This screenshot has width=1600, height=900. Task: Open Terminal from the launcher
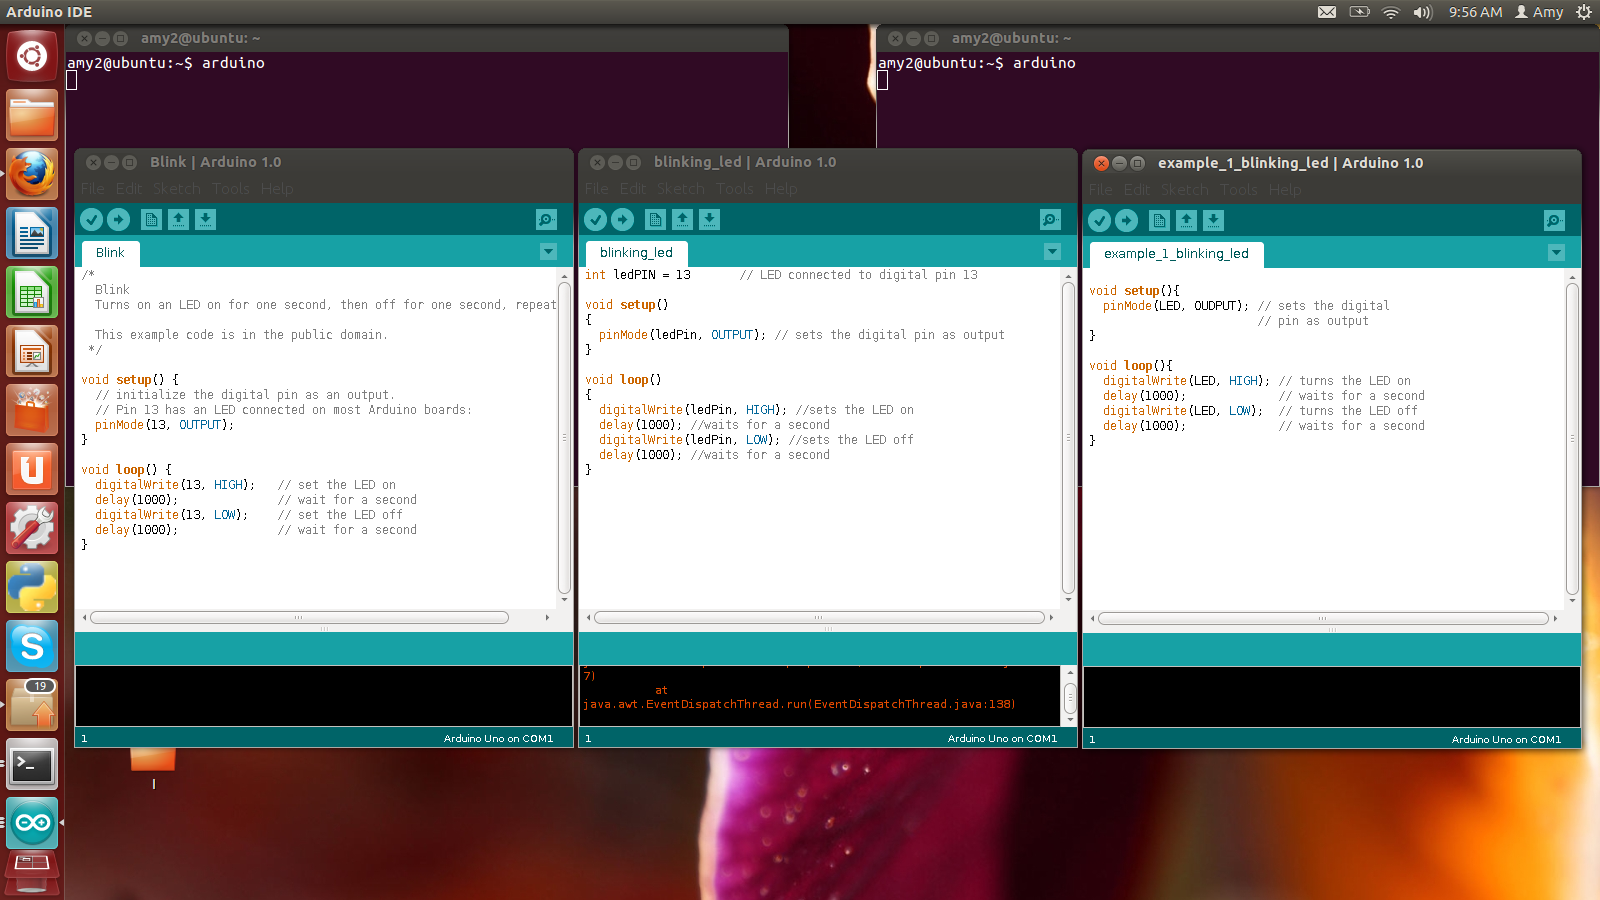[32, 764]
